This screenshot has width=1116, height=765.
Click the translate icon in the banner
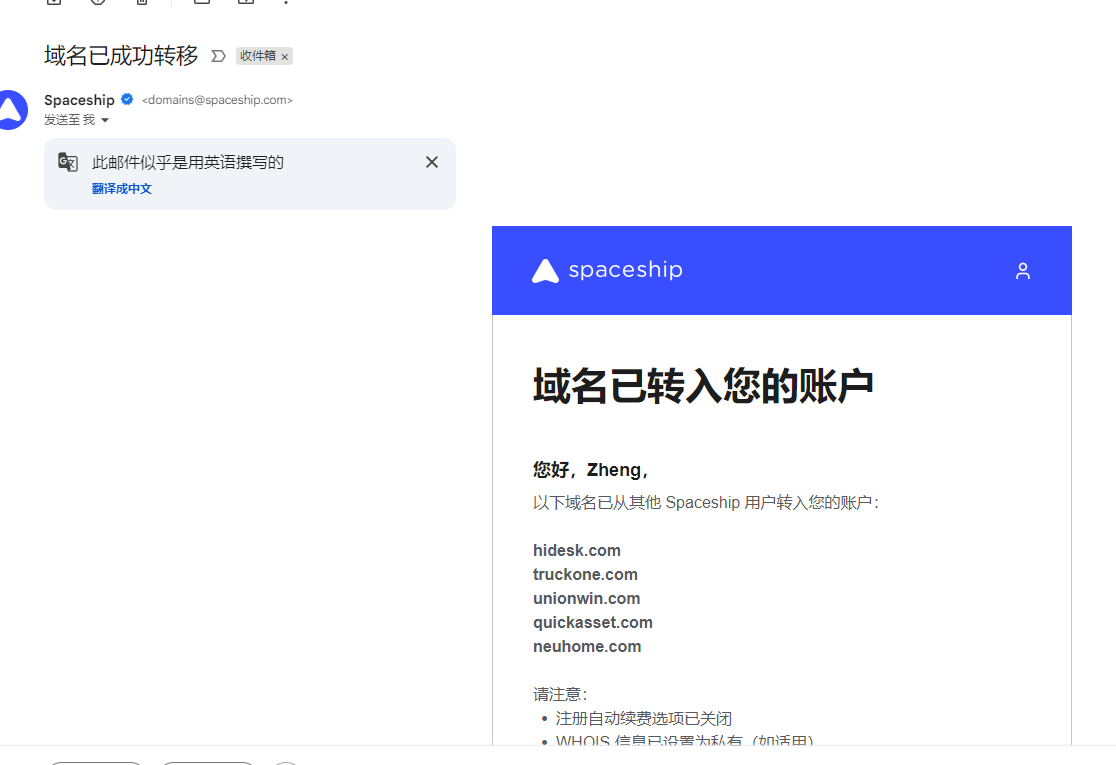coord(68,162)
